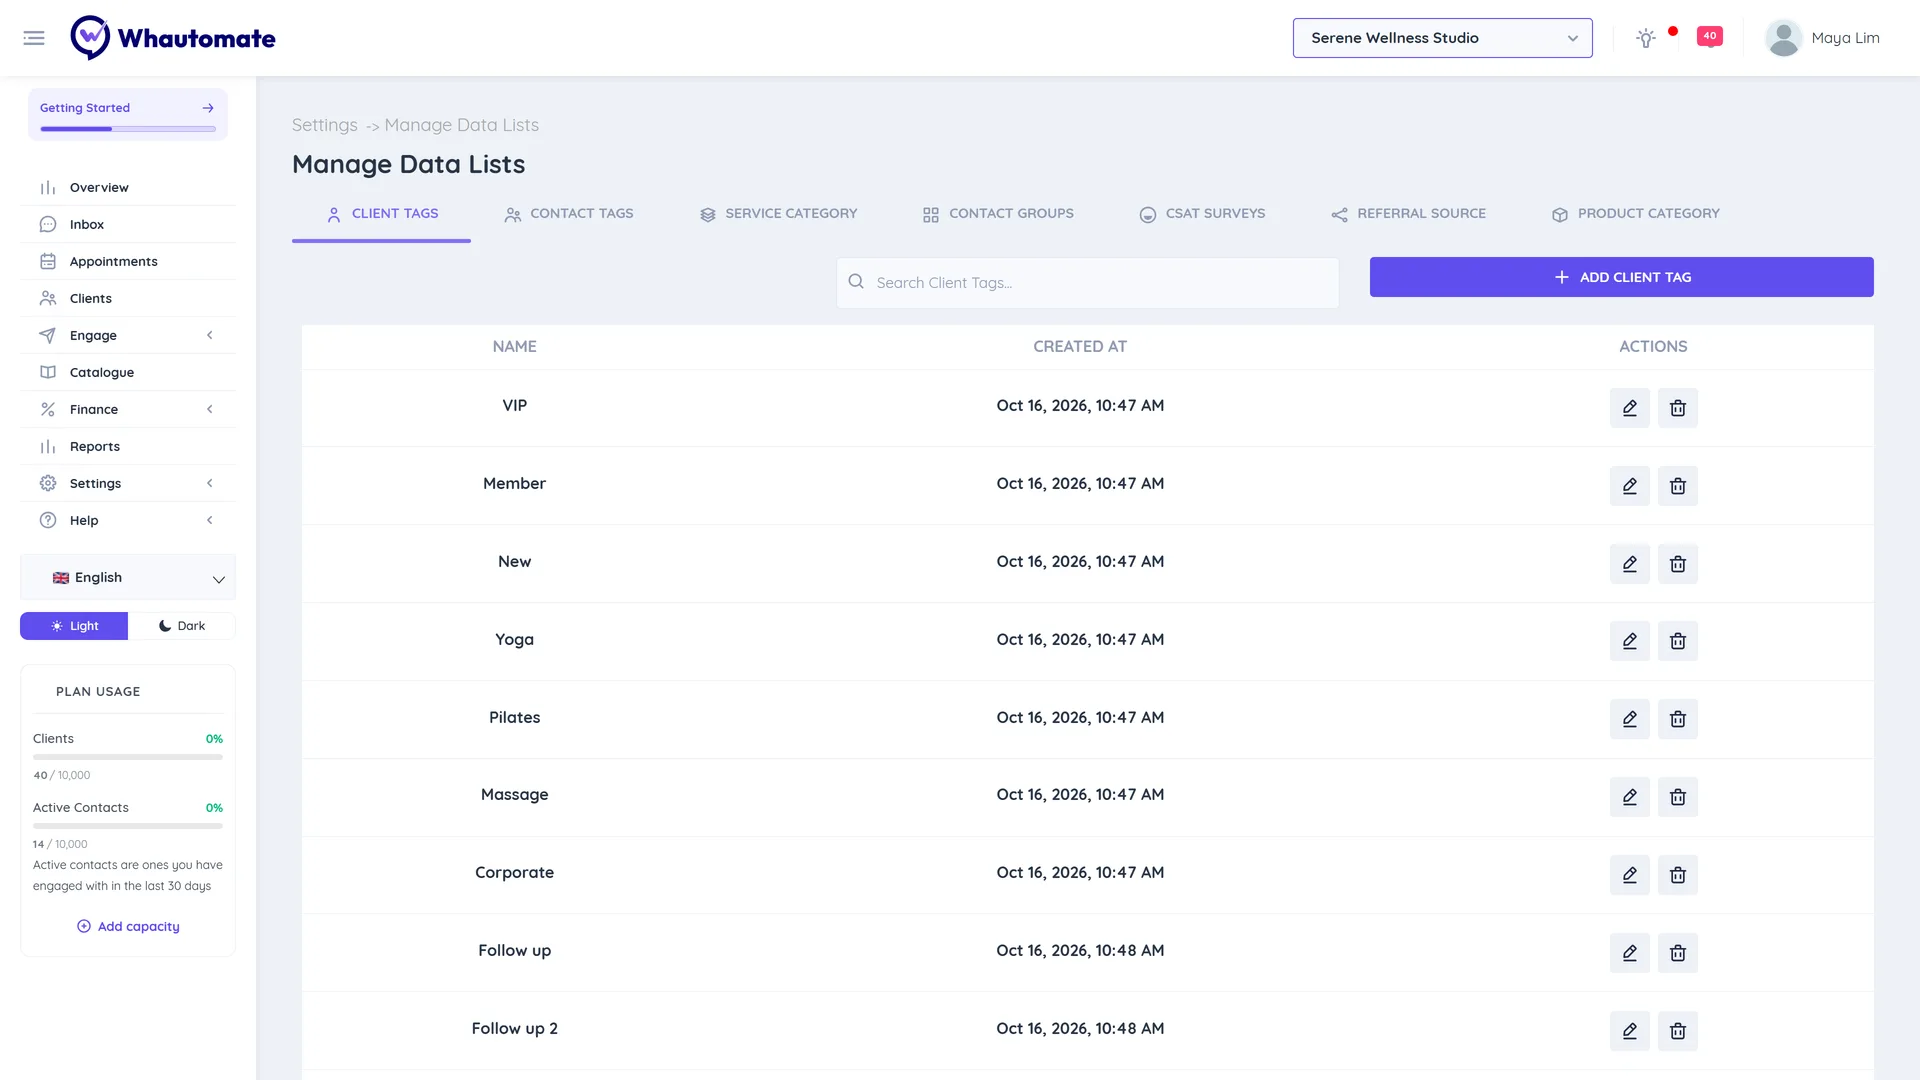This screenshot has width=1920, height=1080.
Task: Edit the Yoga client tag
Action: point(1630,641)
